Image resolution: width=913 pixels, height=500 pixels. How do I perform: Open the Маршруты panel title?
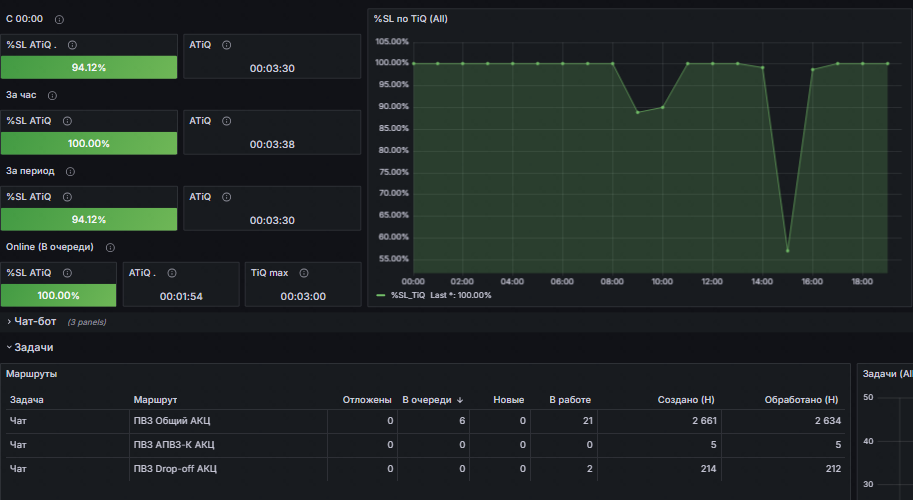(x=31, y=374)
